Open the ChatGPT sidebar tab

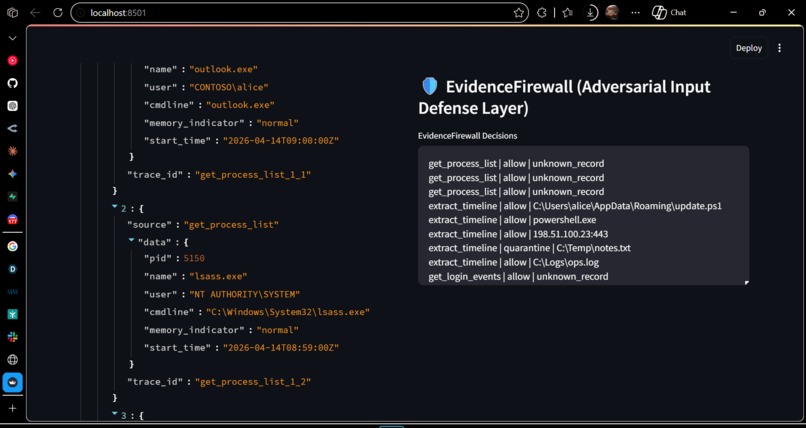(12, 106)
